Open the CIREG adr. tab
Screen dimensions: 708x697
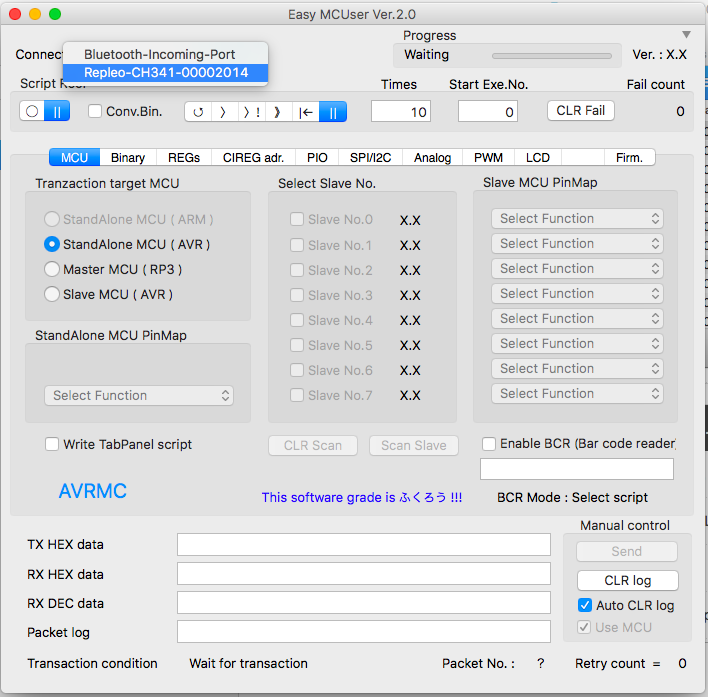click(x=253, y=158)
